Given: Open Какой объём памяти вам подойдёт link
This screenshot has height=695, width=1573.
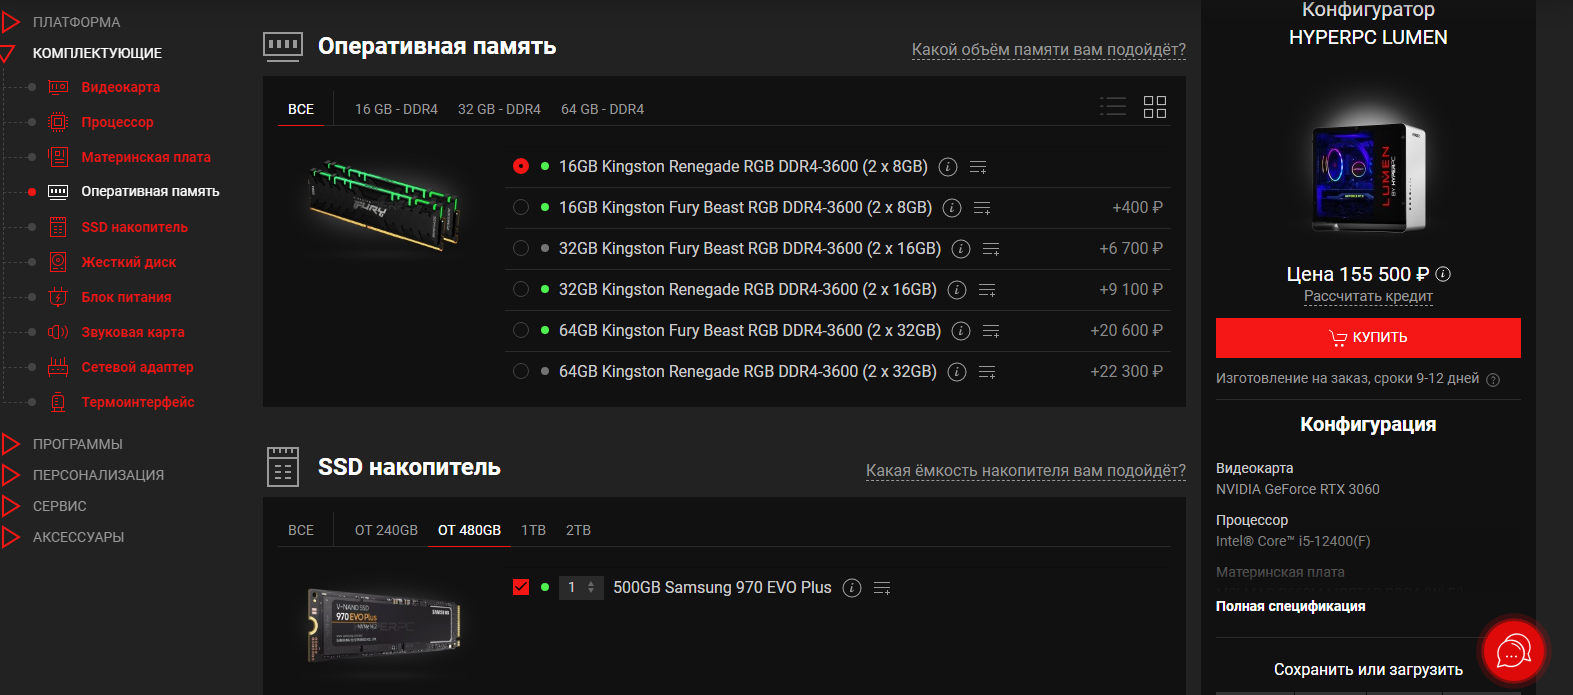Looking at the screenshot, I should [1048, 50].
